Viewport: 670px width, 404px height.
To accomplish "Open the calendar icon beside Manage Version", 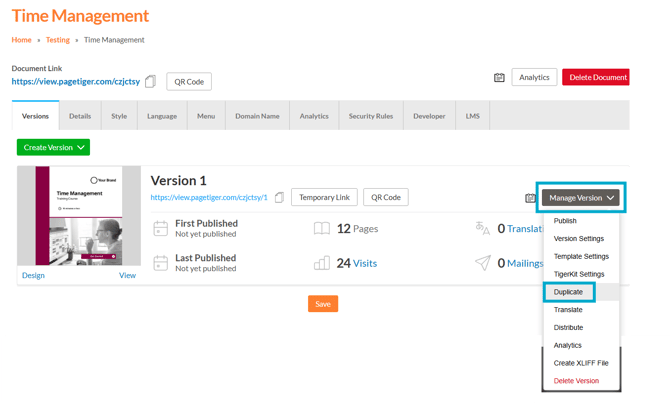I will [x=530, y=198].
